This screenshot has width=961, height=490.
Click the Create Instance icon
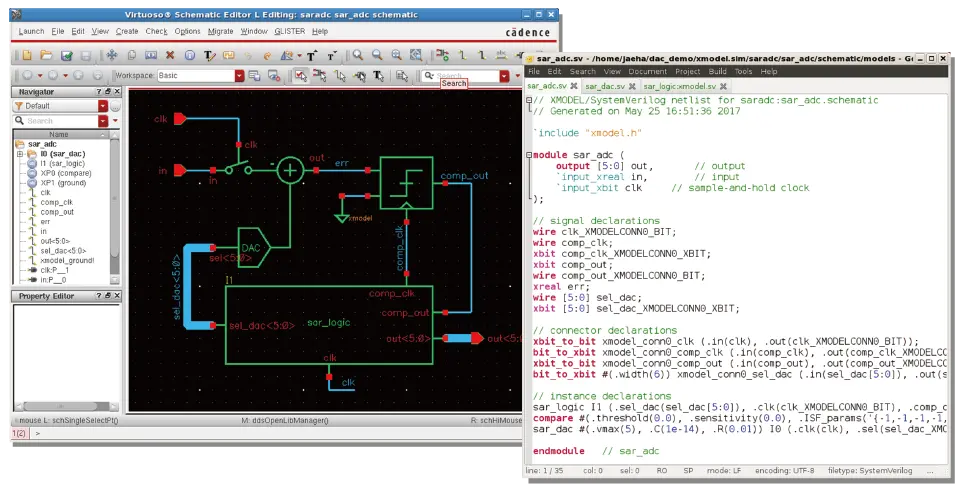(x=443, y=55)
